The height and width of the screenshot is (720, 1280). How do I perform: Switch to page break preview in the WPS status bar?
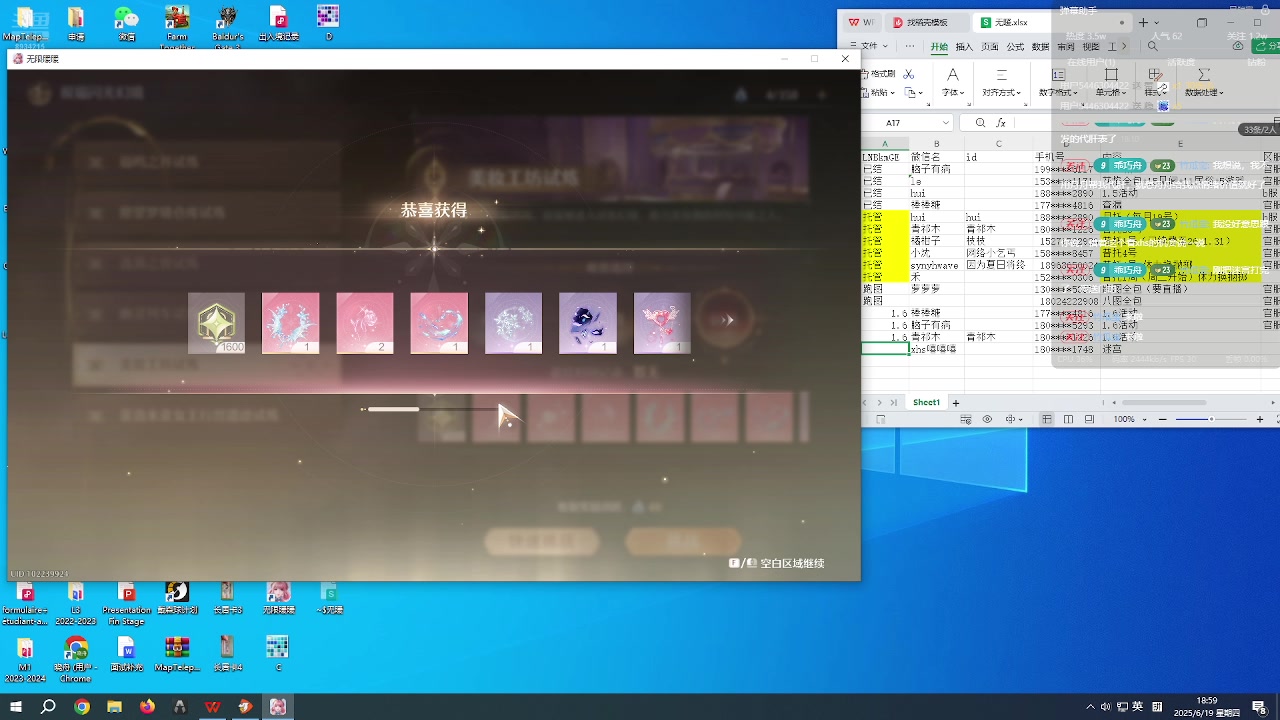point(1089,419)
